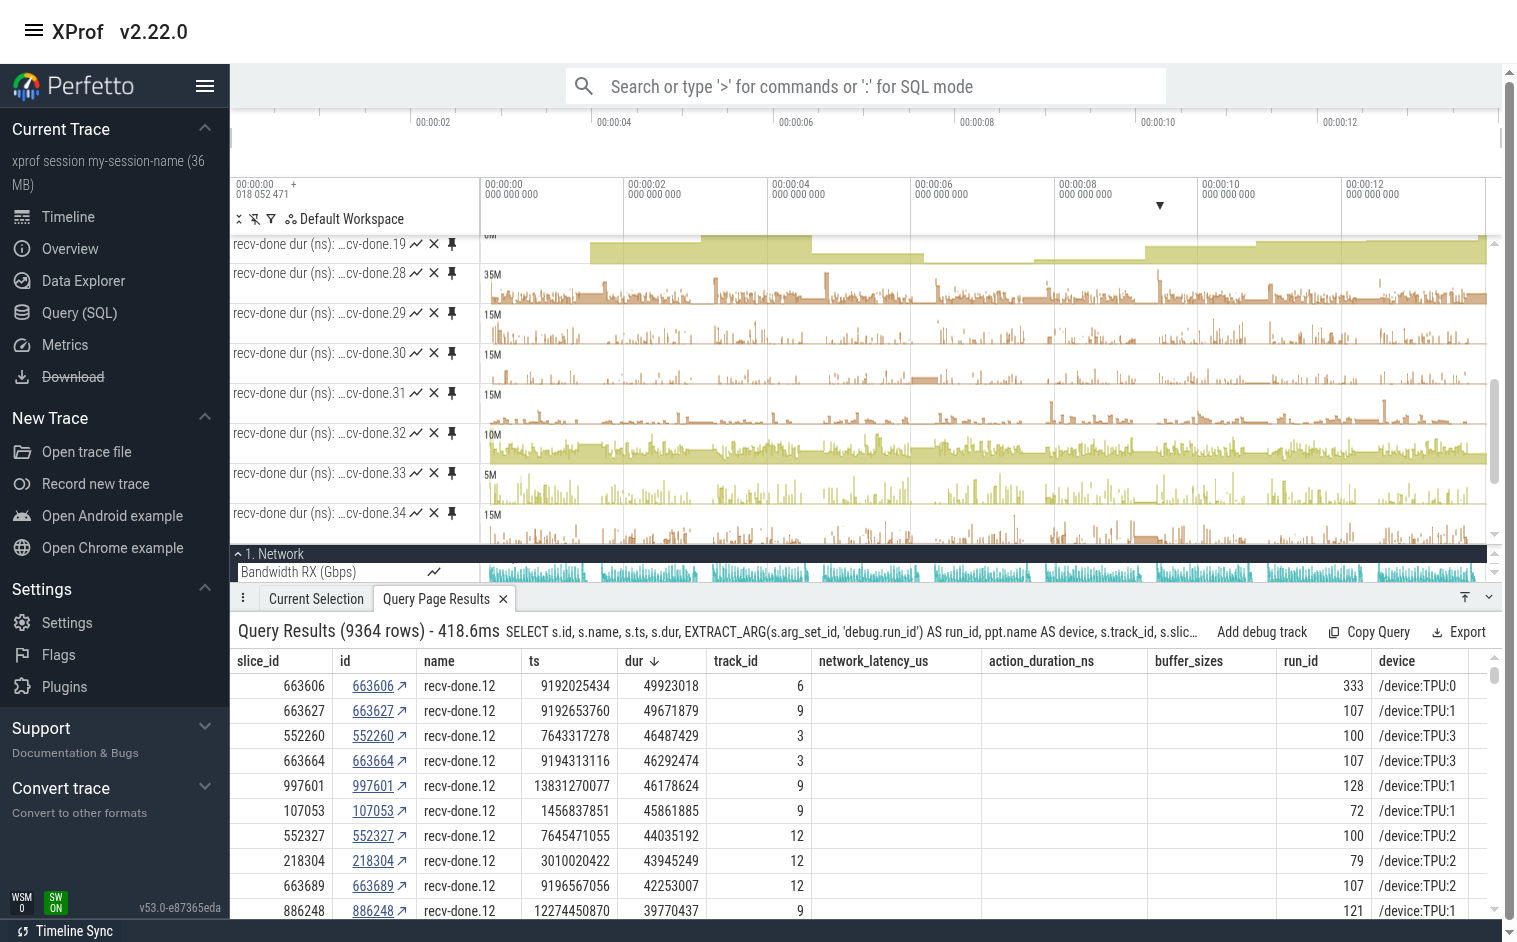Image resolution: width=1517 pixels, height=942 pixels.
Task: Pin the cv-done.19 track
Action: tap(451, 243)
